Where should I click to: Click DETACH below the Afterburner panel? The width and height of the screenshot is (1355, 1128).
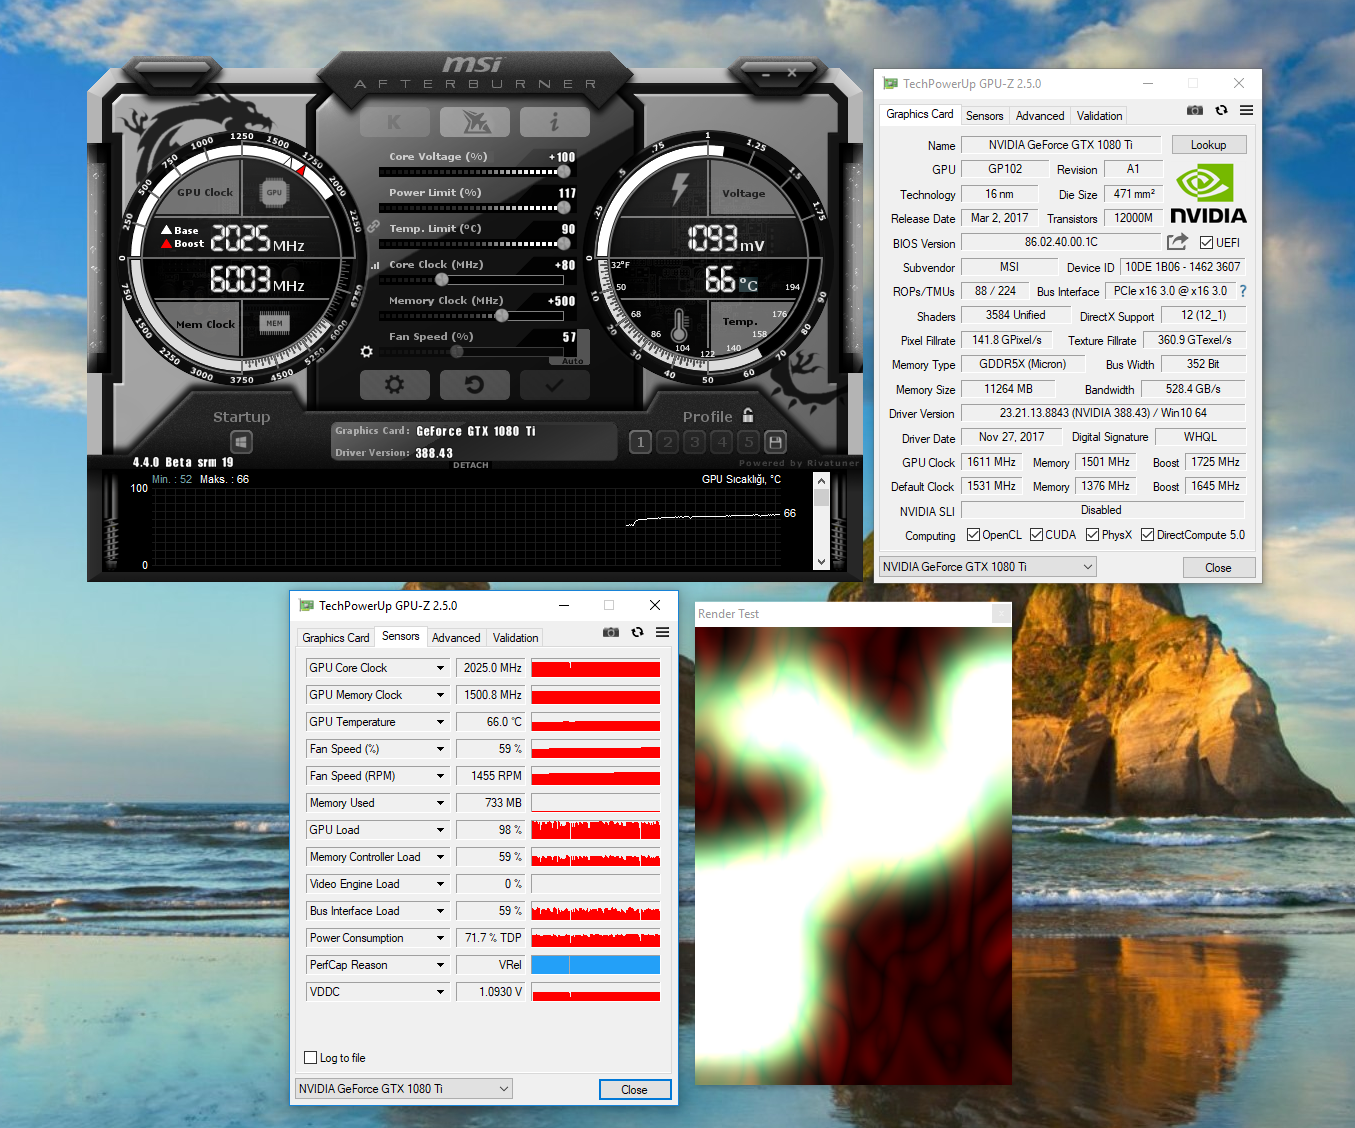click(471, 465)
